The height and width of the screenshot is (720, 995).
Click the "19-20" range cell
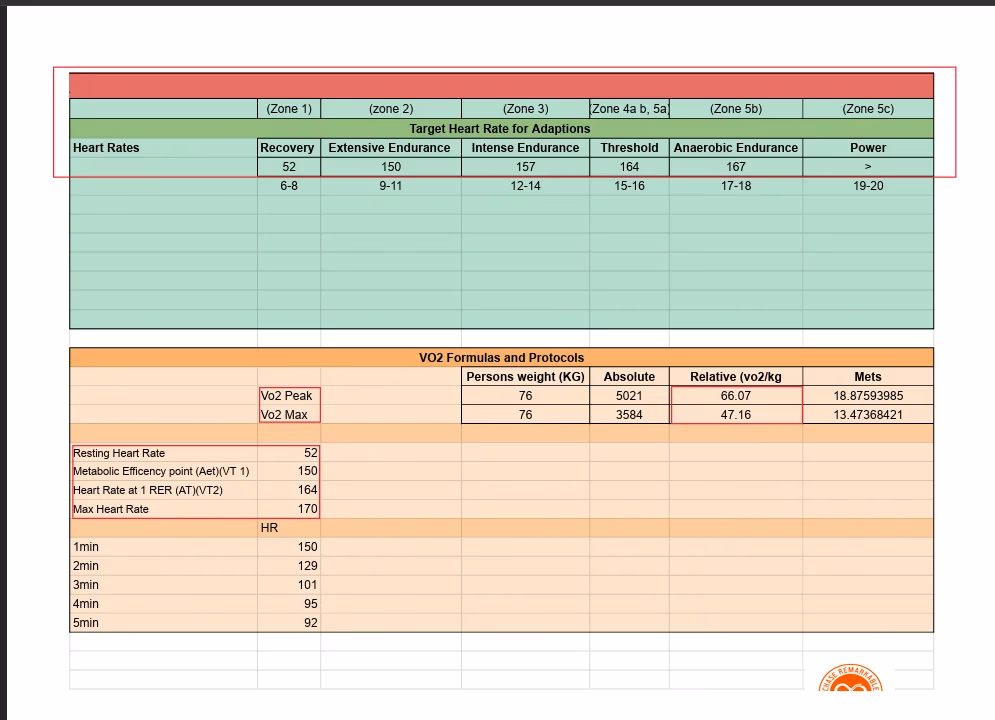[868, 186]
